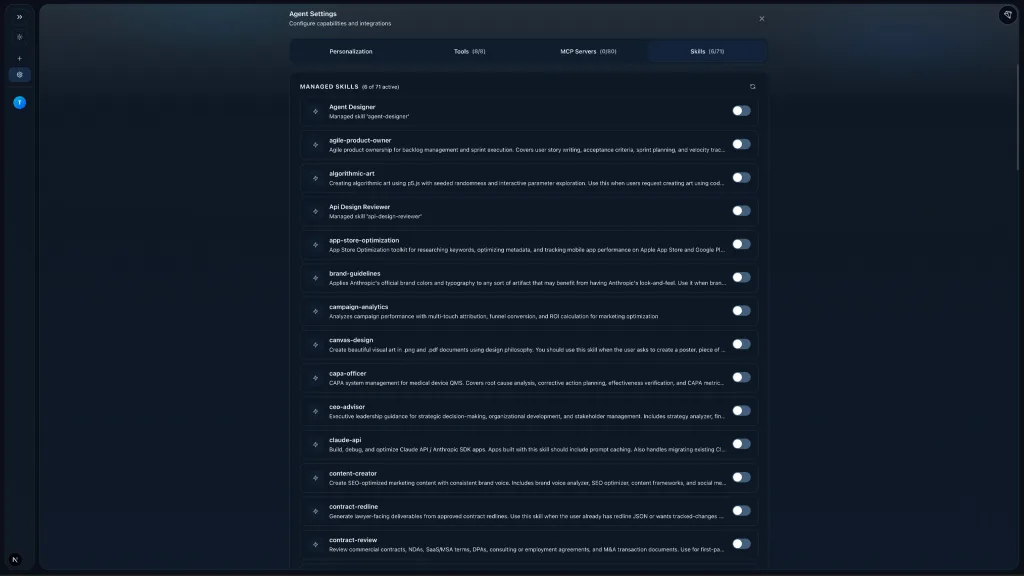
Task: Enable the Agent Designer skill toggle
Action: click(740, 111)
